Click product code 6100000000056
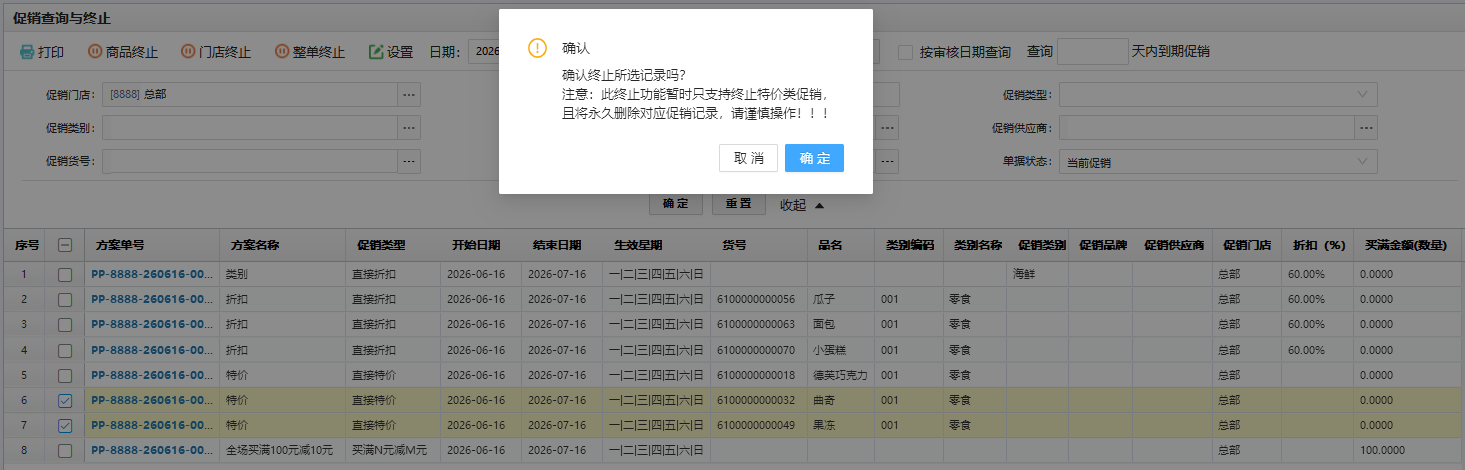Viewport: 1465px width, 470px height. pos(755,299)
